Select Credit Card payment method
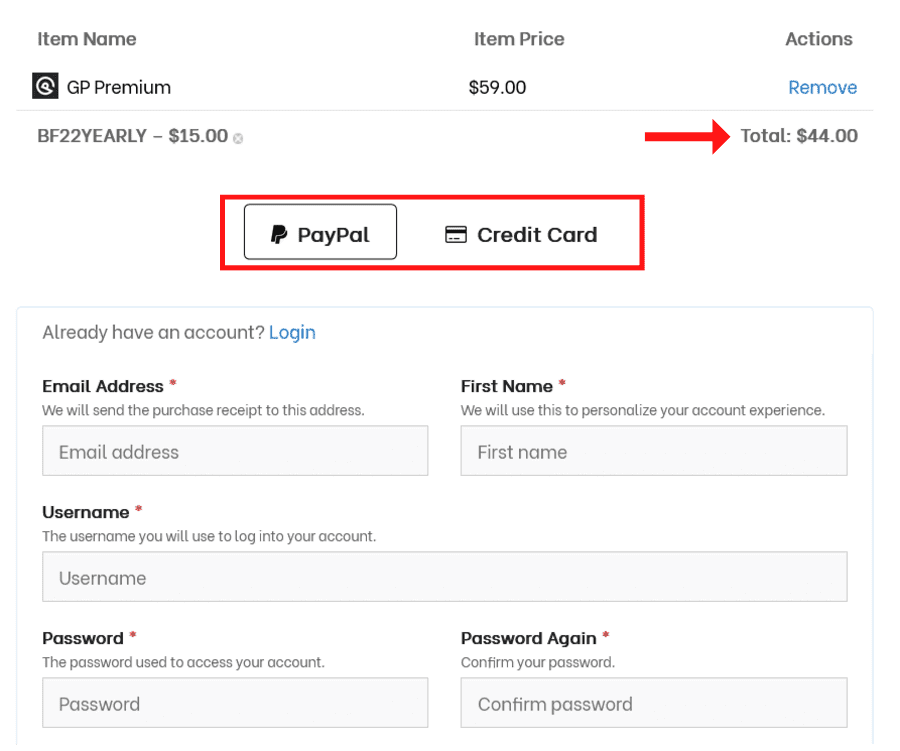Screen dimensions: 900x751 [x=521, y=234]
